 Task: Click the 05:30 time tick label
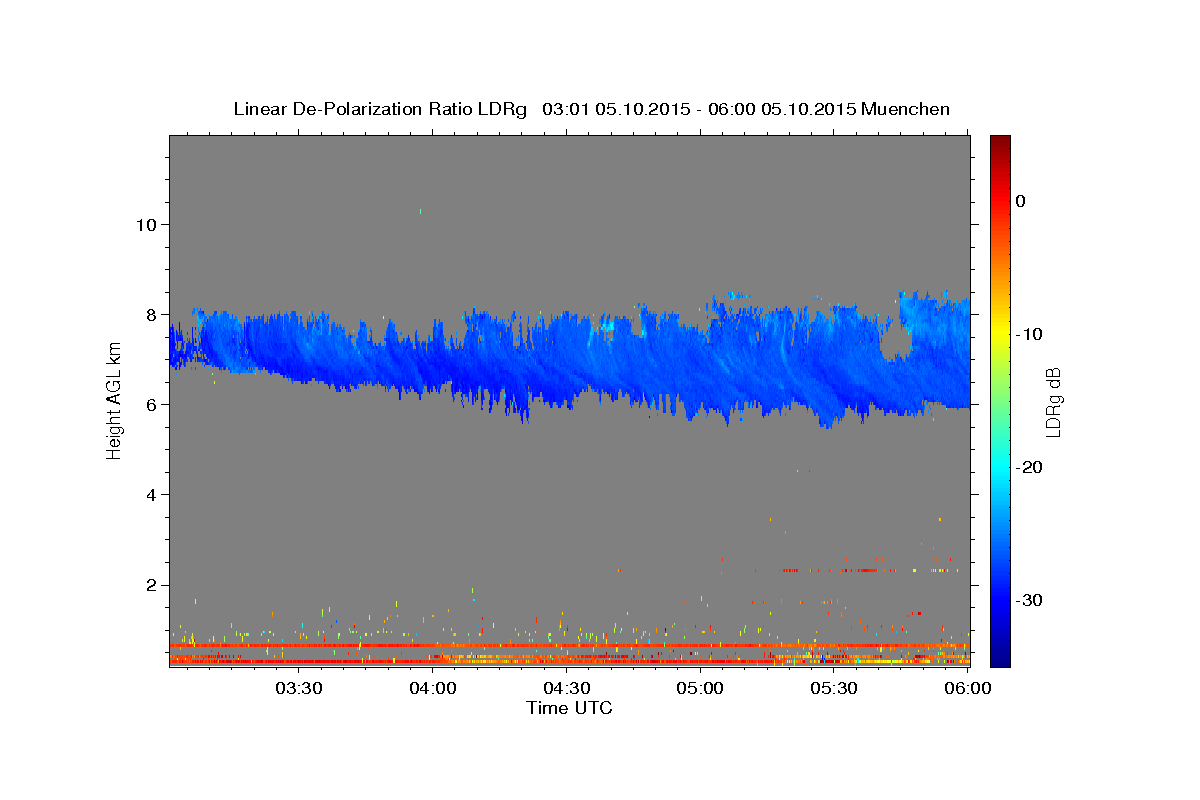click(x=834, y=688)
